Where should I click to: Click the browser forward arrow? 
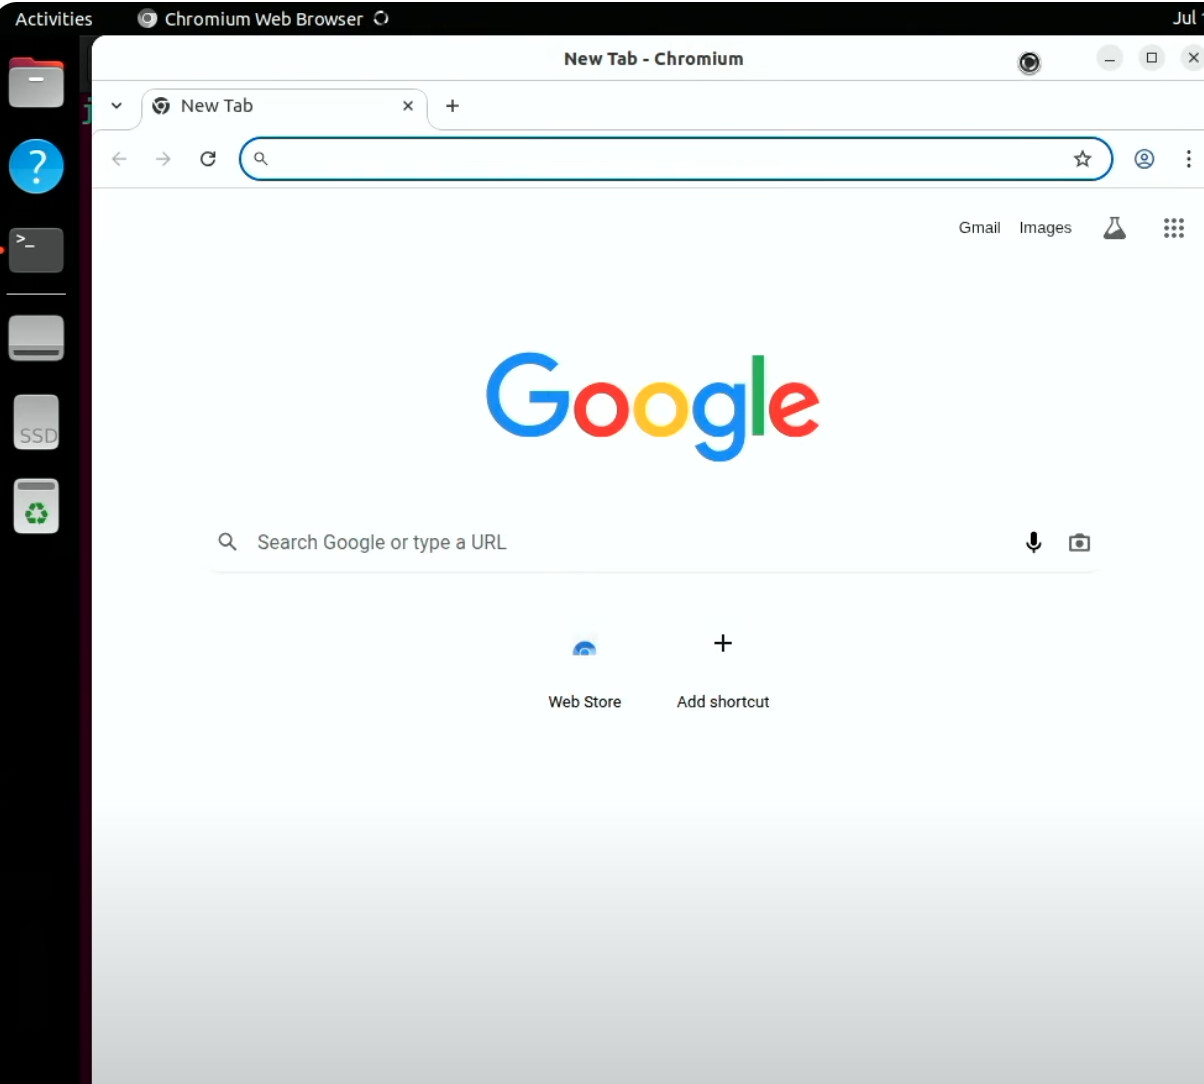pyautogui.click(x=163, y=159)
